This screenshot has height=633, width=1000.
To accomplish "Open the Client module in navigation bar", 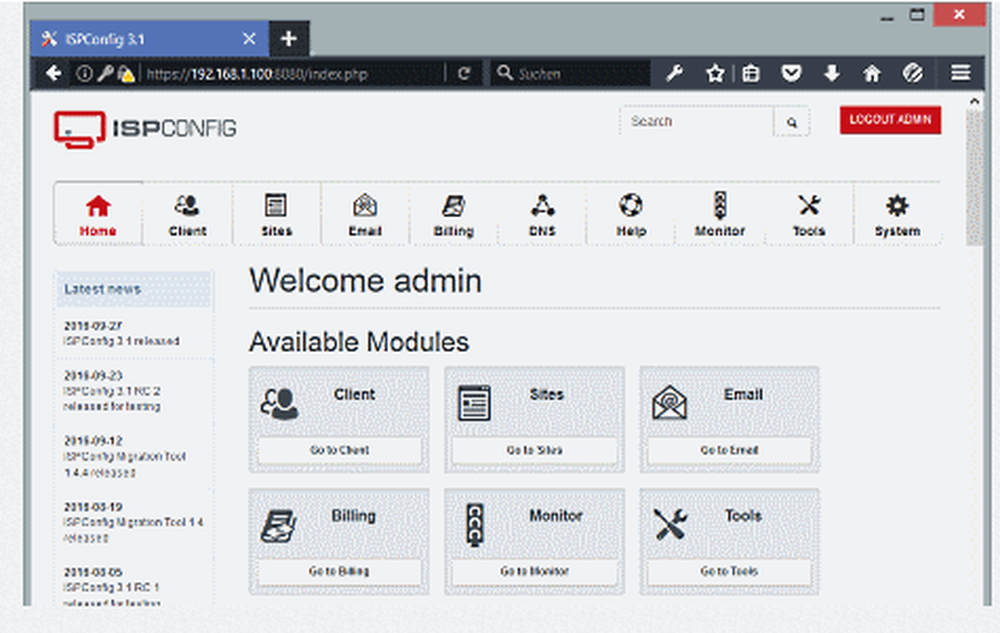I will (188, 215).
